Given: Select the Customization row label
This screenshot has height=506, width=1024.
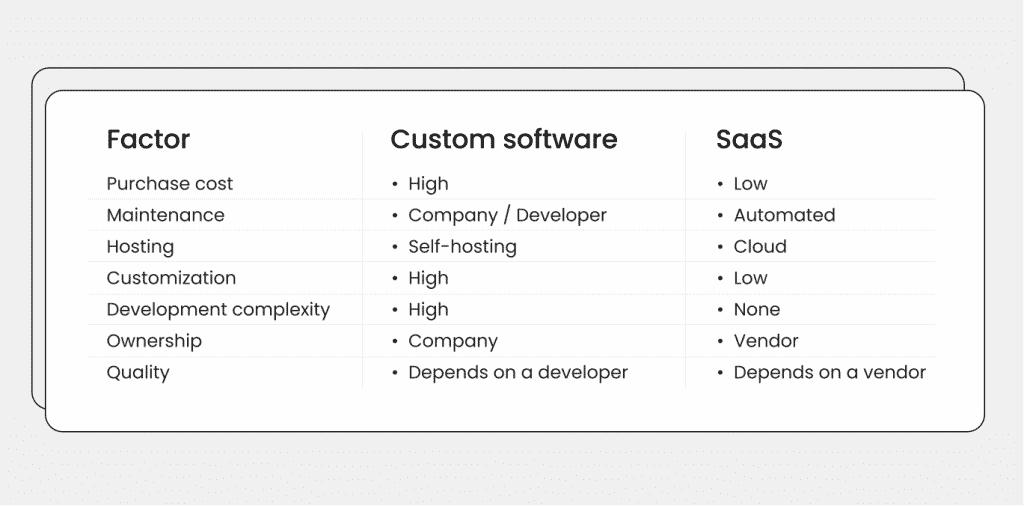Looking at the screenshot, I should point(171,278).
